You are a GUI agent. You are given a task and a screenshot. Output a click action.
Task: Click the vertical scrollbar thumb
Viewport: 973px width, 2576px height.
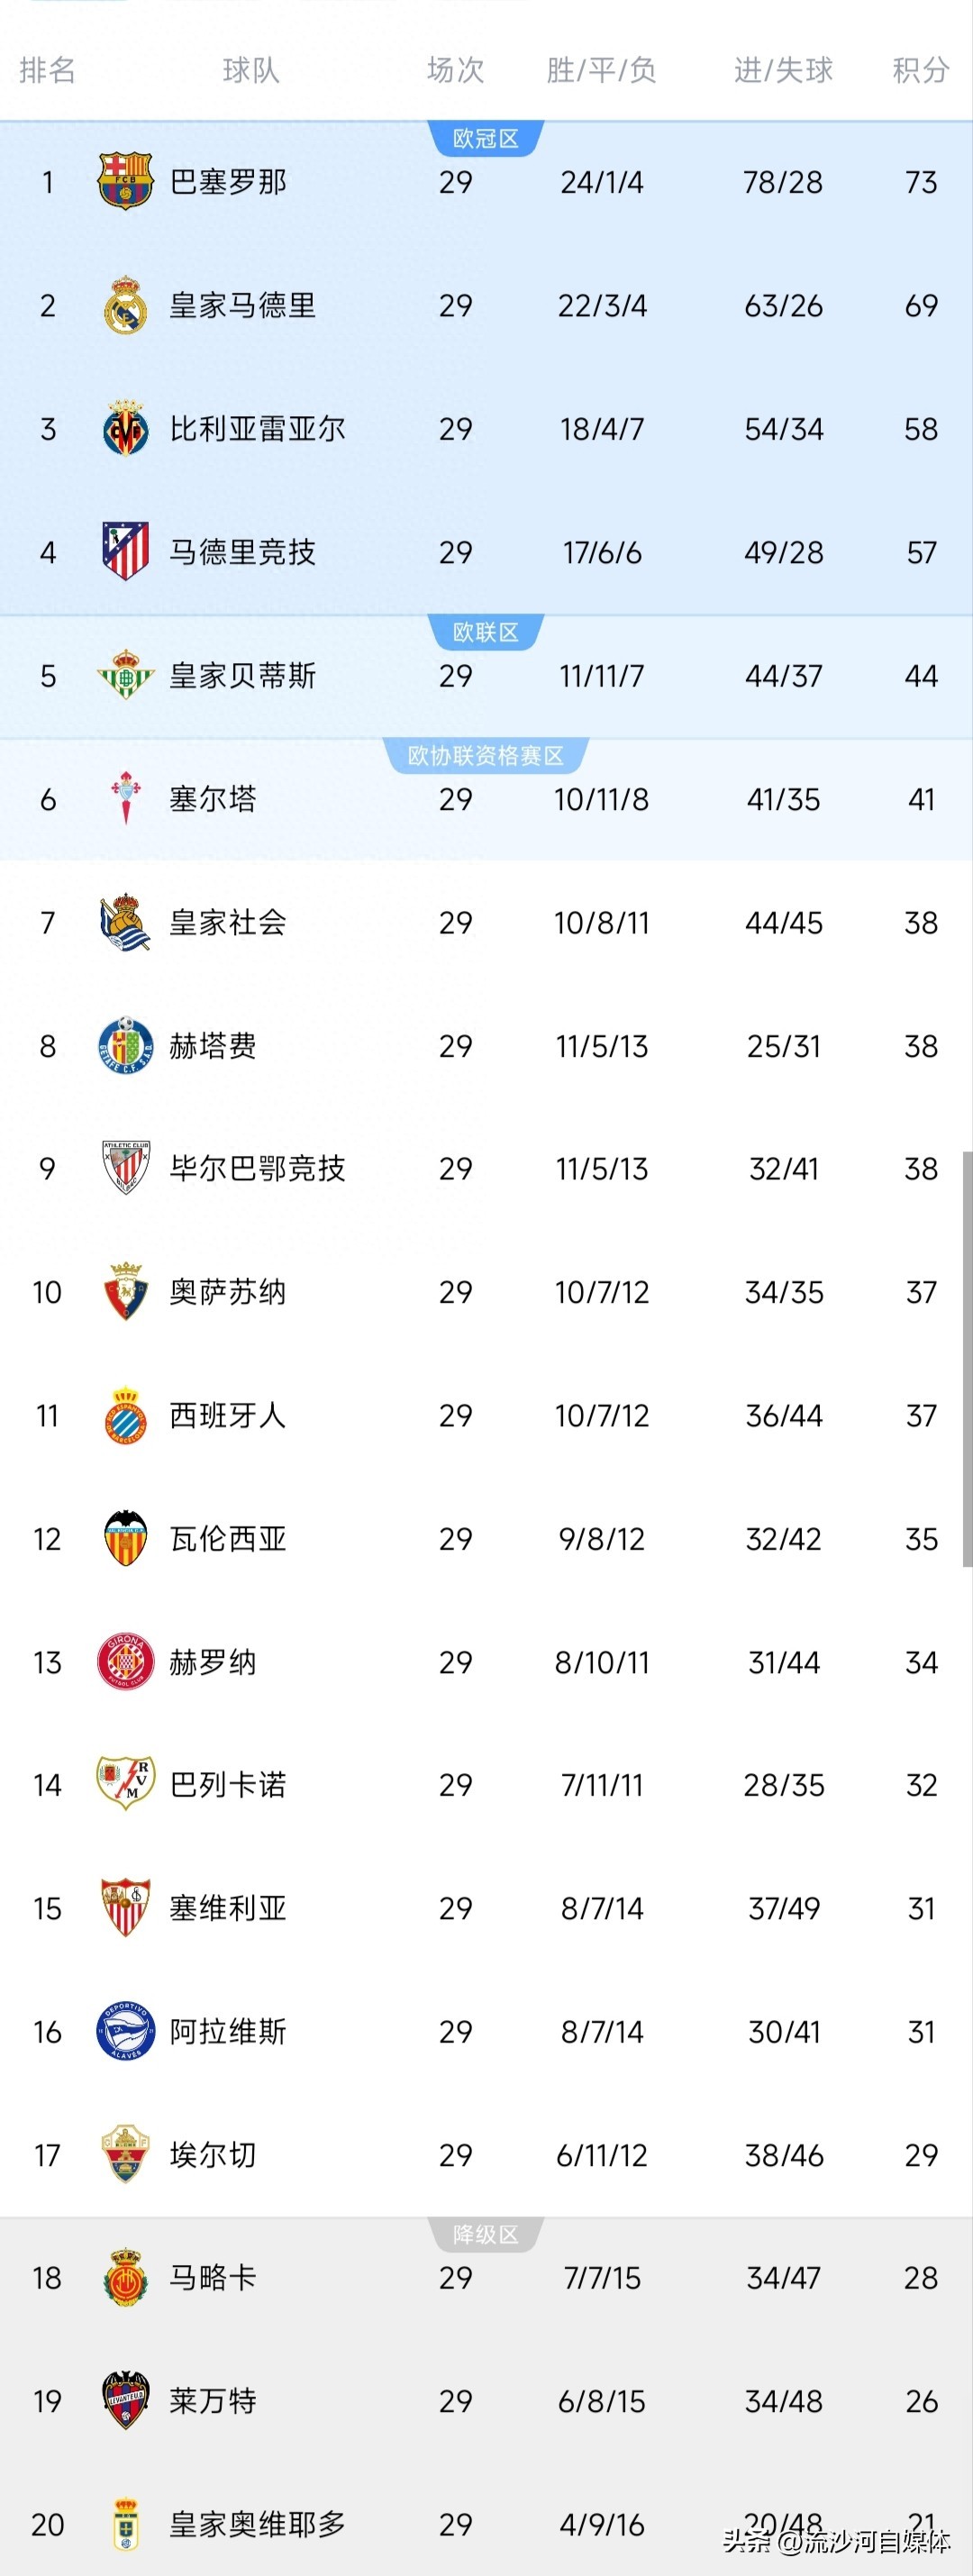point(967,1358)
